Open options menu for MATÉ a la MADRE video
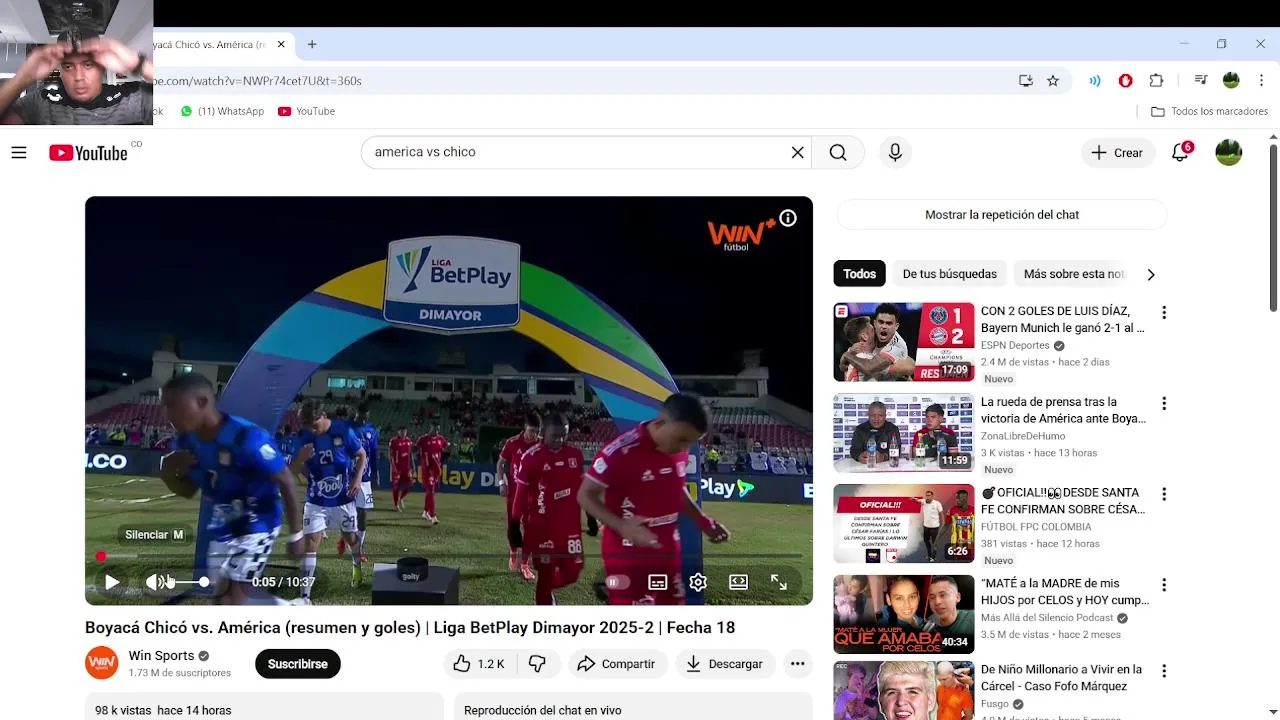Viewport: 1280px width, 720px height. pyautogui.click(x=1163, y=585)
